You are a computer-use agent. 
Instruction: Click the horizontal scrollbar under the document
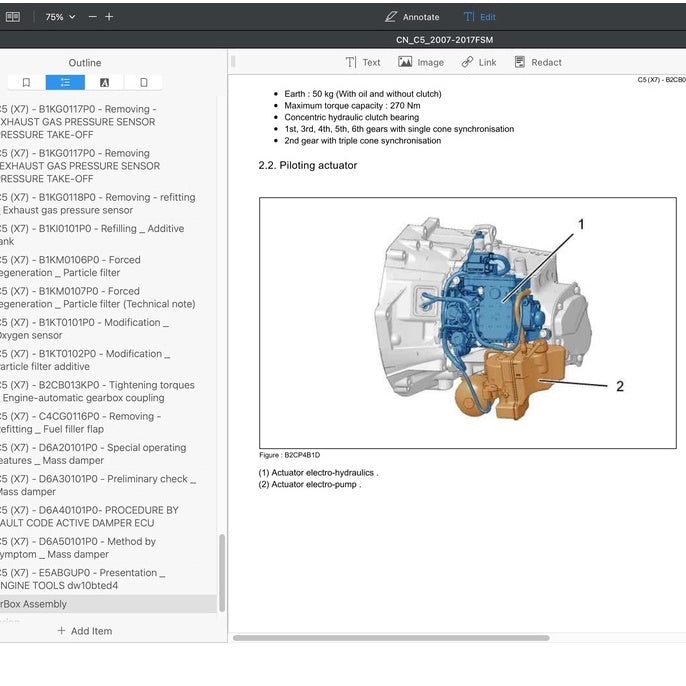coord(391,638)
